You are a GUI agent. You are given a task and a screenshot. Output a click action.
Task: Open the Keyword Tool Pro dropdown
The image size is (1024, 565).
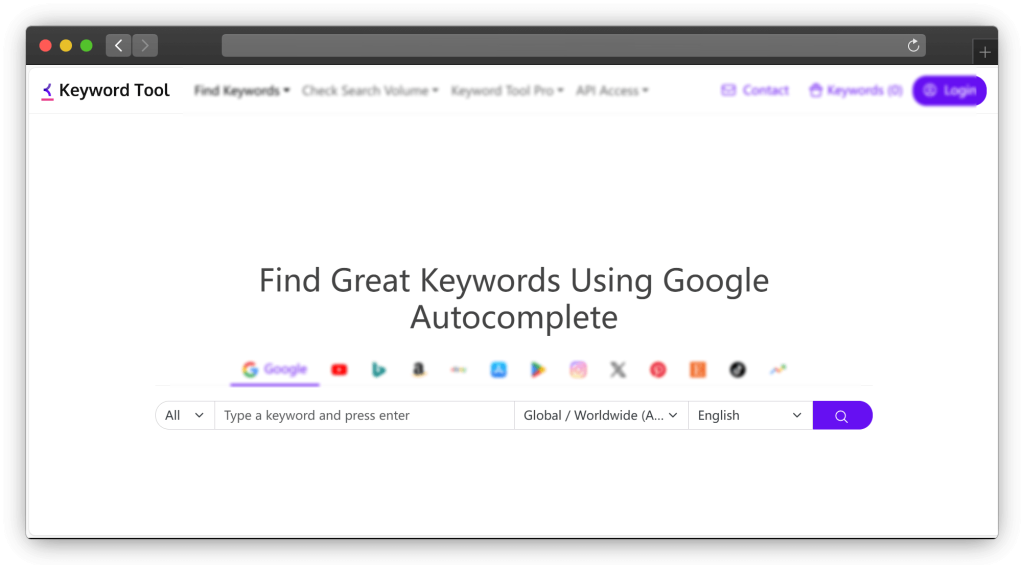tap(507, 91)
